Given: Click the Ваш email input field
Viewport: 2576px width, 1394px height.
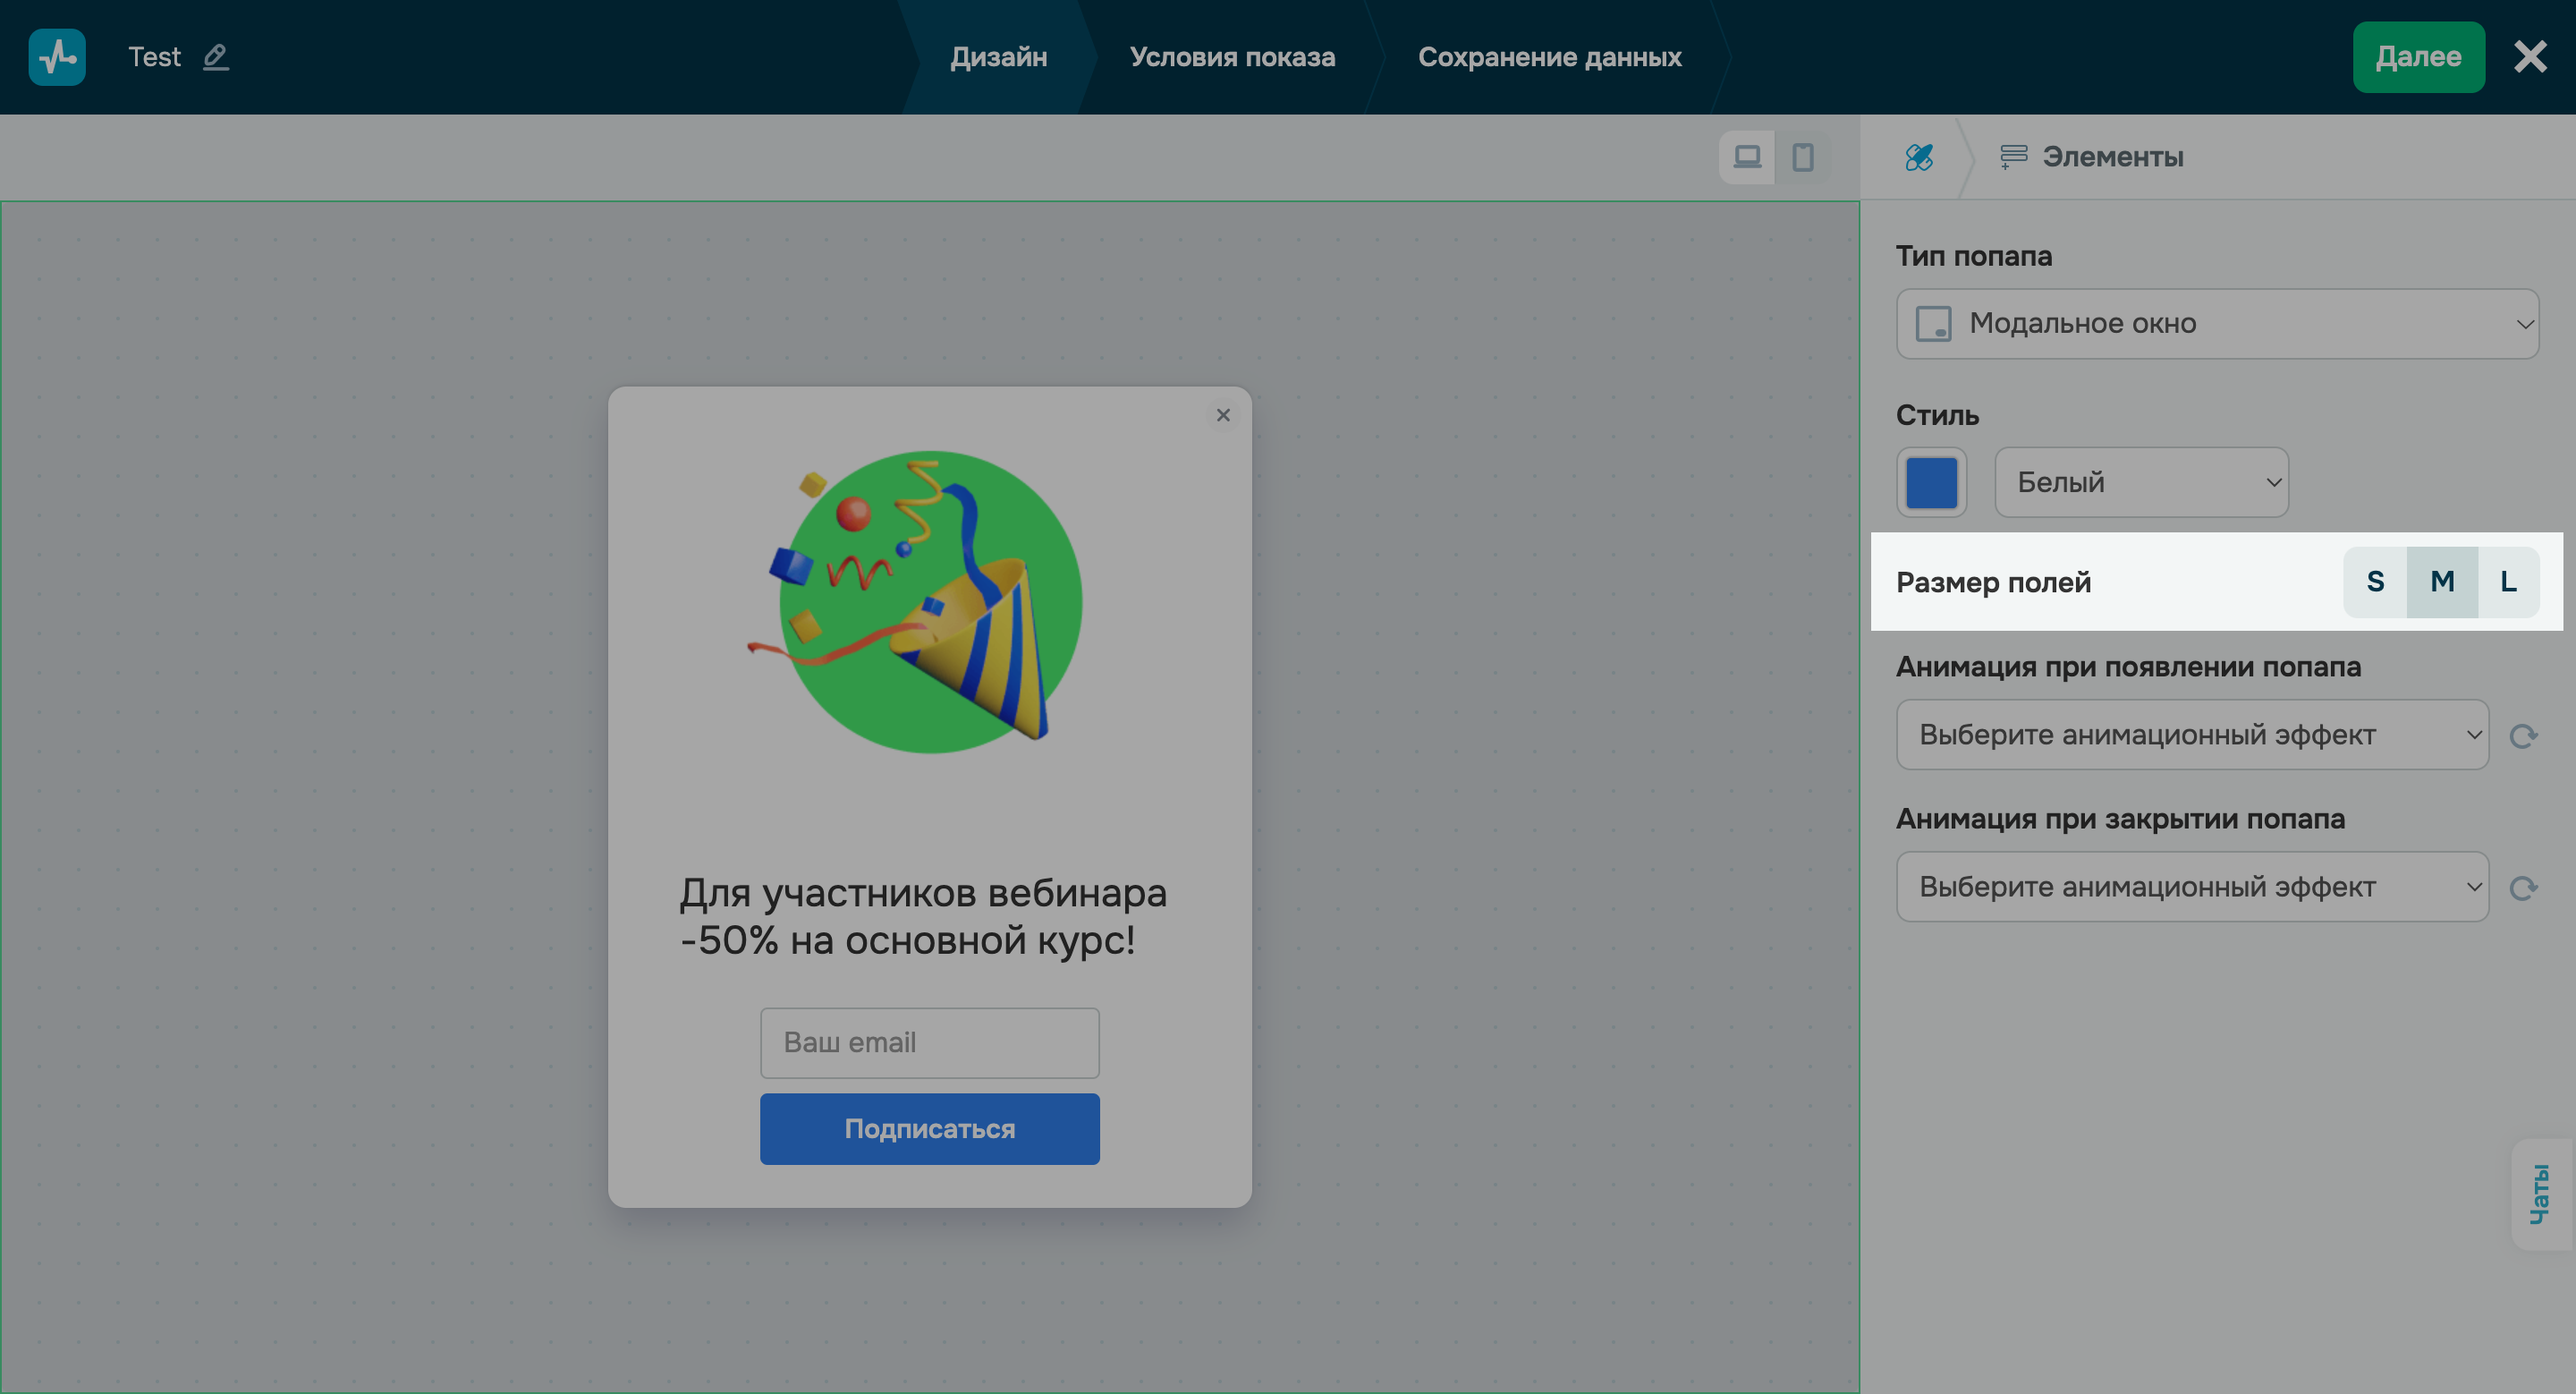Looking at the screenshot, I should [x=929, y=1042].
